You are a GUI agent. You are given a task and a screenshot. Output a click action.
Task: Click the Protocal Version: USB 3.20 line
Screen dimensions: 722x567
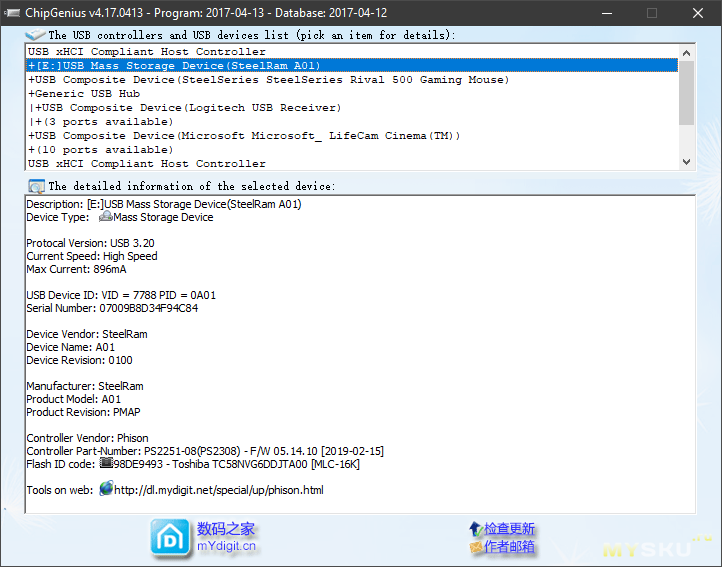[x=90, y=243]
